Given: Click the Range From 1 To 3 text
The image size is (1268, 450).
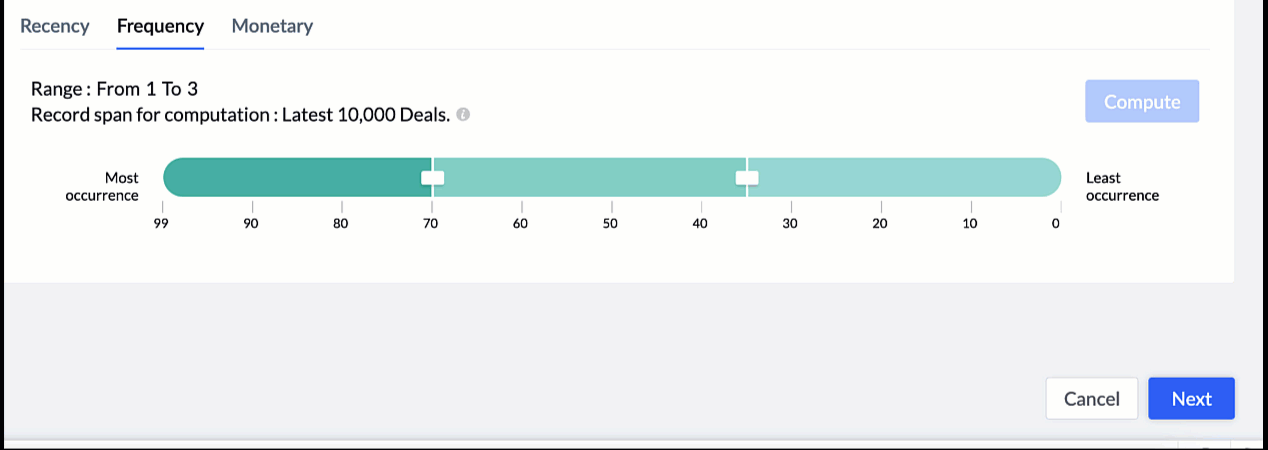Looking at the screenshot, I should (115, 89).
